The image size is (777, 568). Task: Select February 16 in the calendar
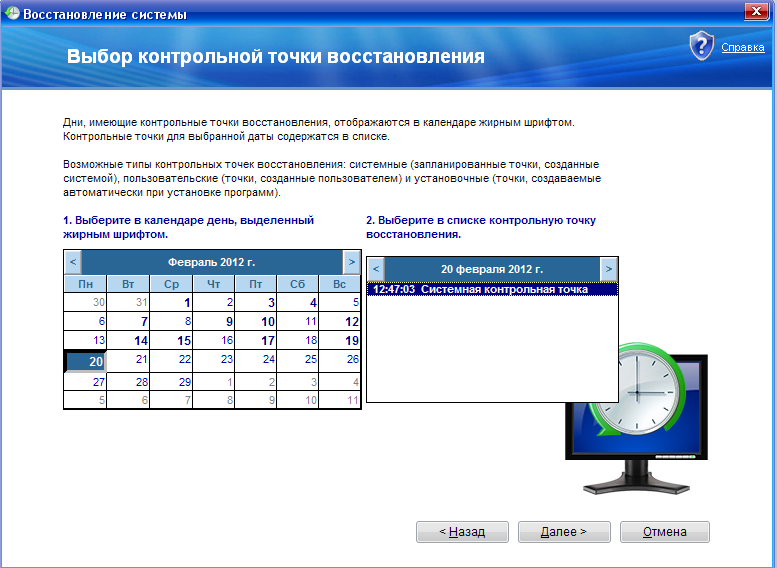tap(214, 340)
